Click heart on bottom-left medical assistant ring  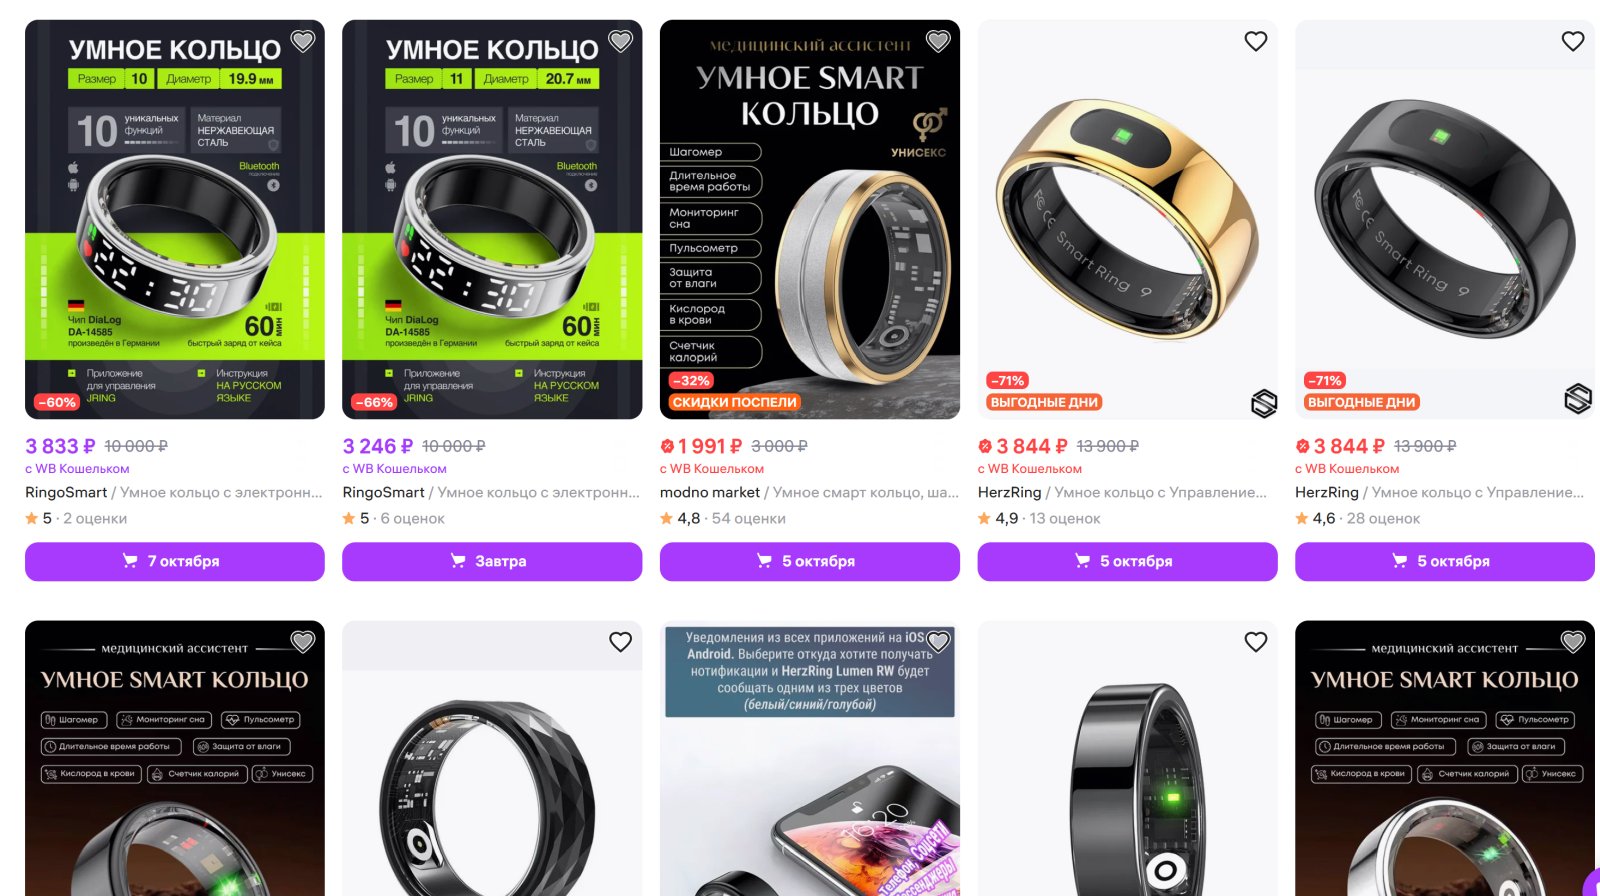tap(303, 642)
